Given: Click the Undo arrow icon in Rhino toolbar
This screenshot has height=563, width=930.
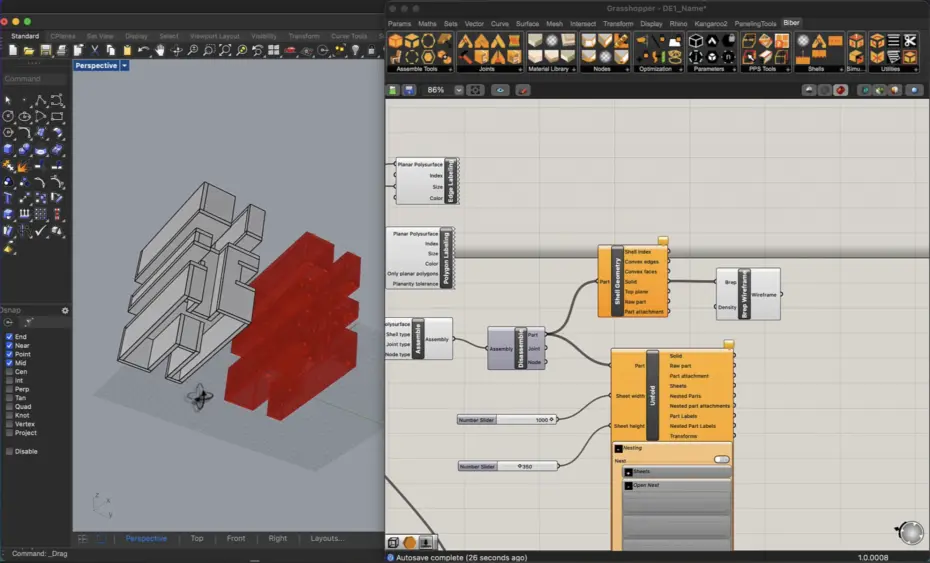Looking at the screenshot, I should click(x=143, y=51).
